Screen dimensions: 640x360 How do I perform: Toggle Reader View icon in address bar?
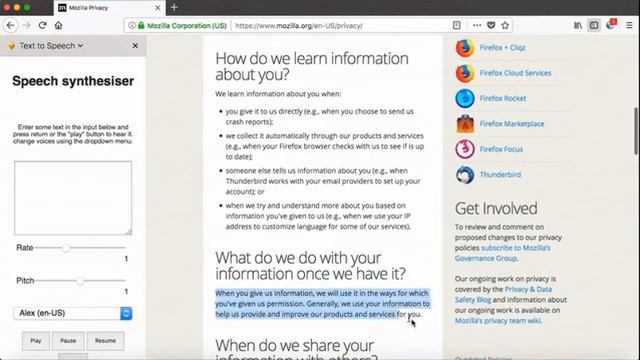click(x=456, y=25)
